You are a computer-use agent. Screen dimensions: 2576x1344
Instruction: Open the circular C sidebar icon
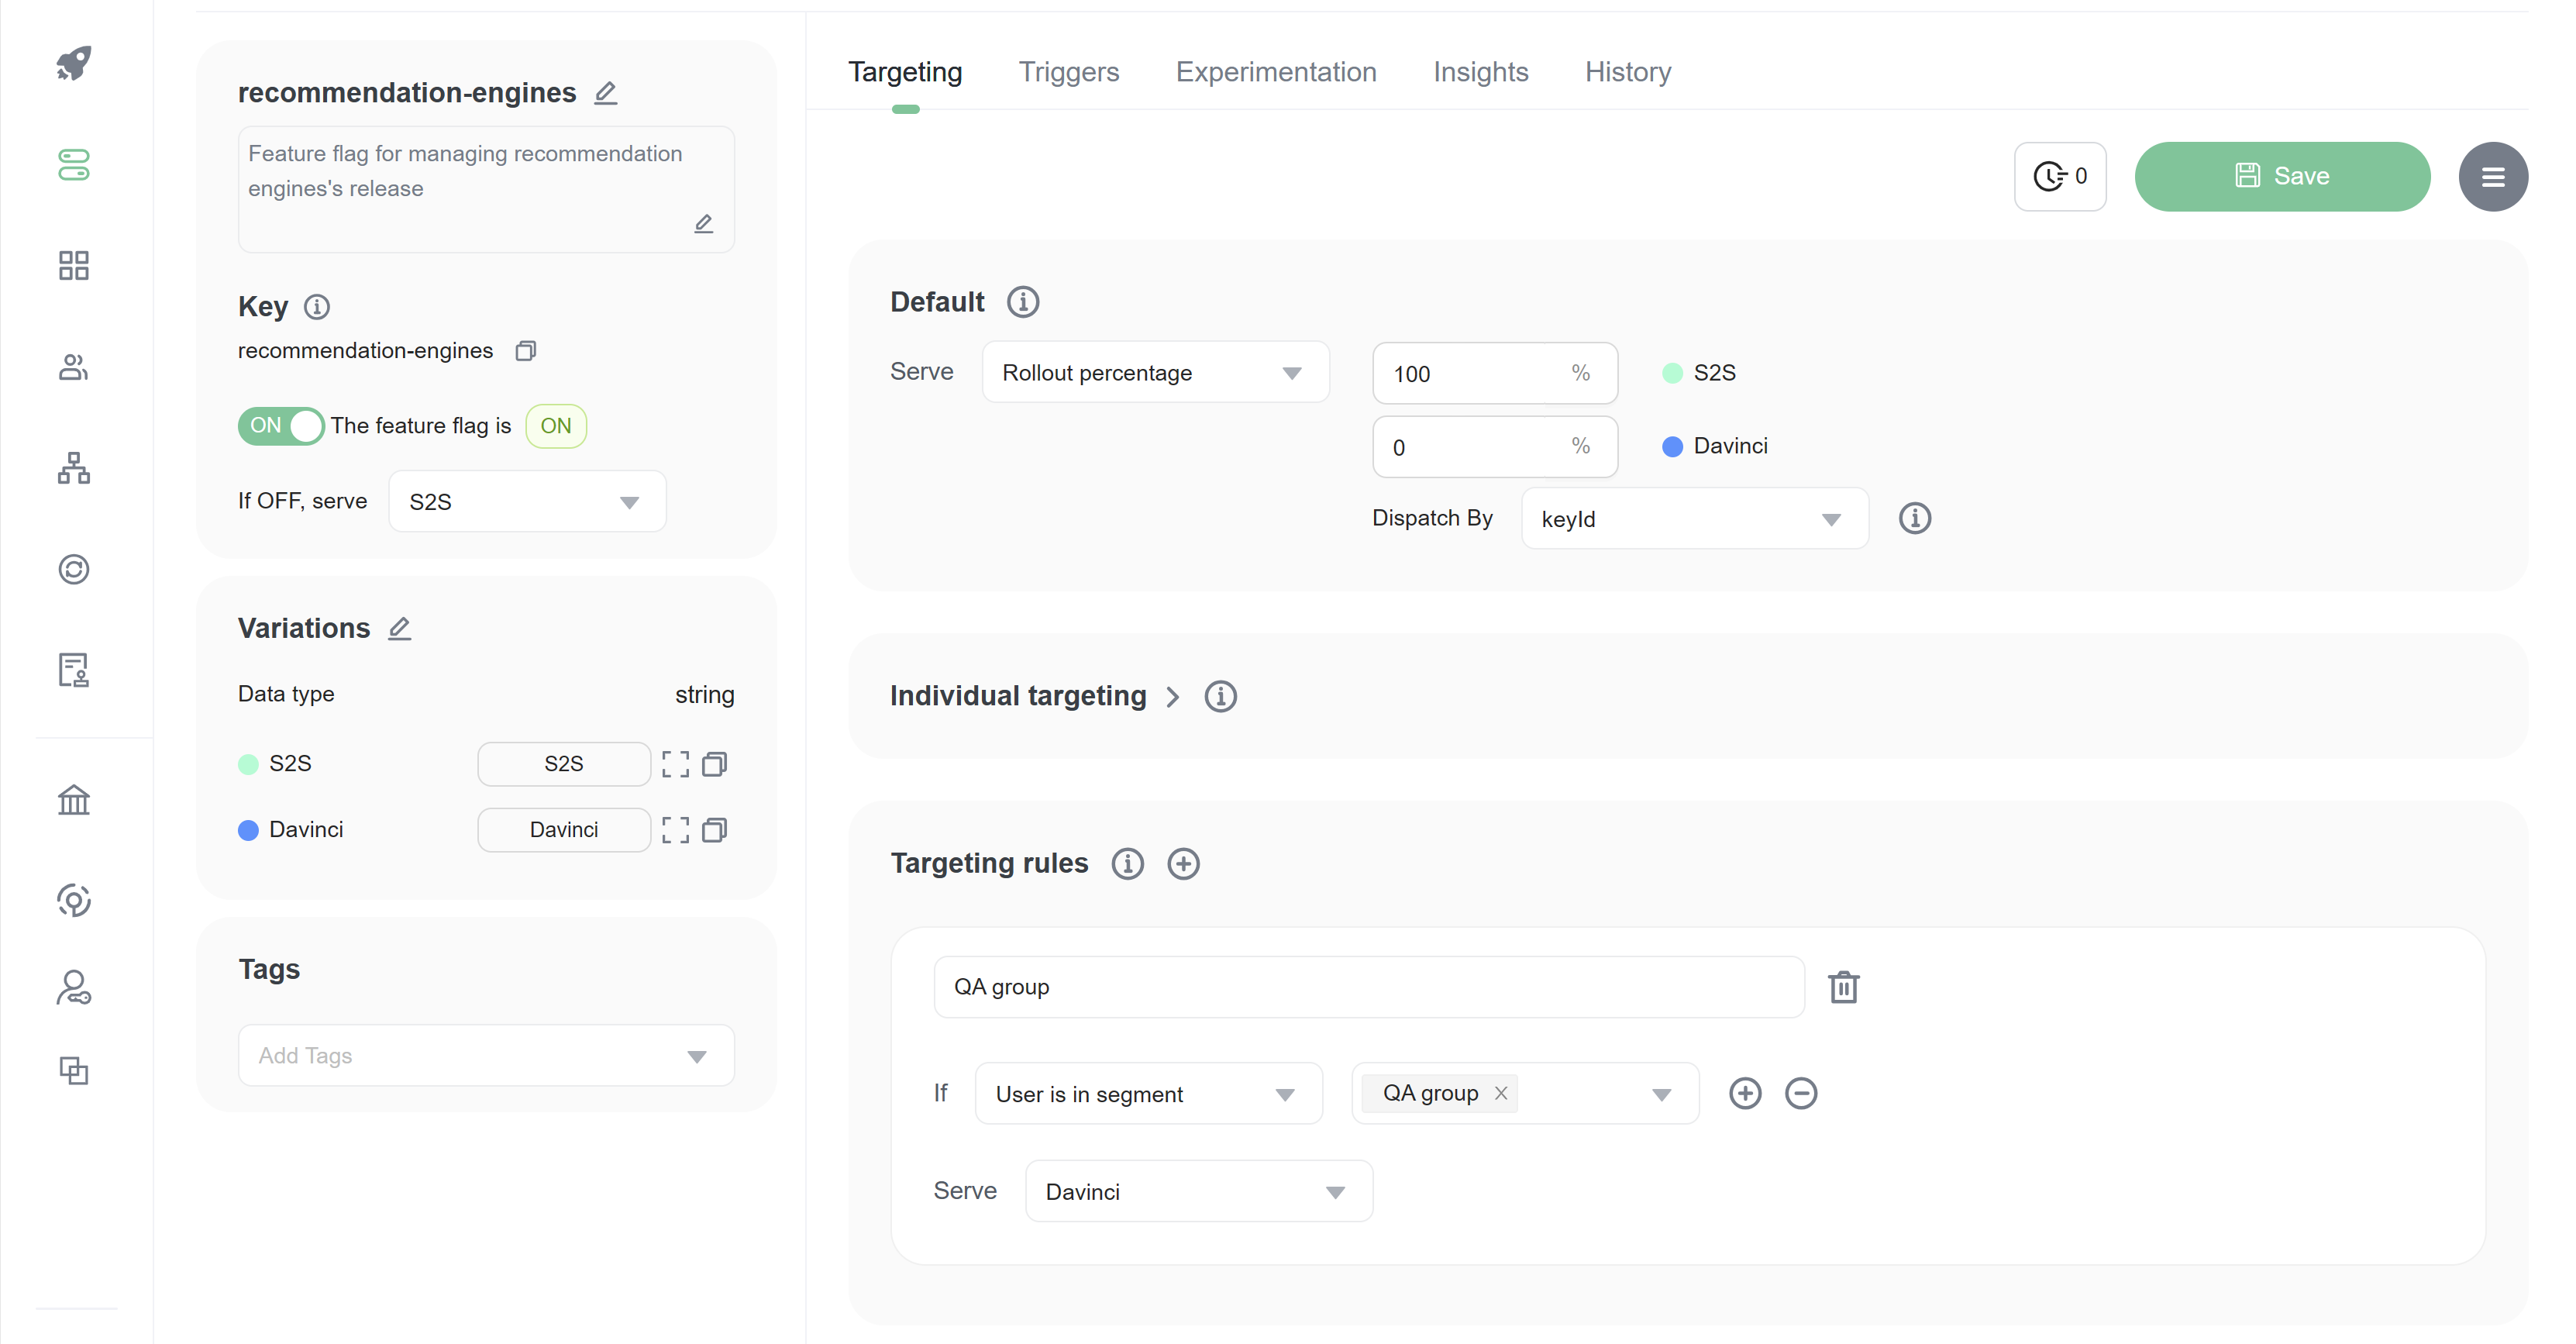[73, 569]
